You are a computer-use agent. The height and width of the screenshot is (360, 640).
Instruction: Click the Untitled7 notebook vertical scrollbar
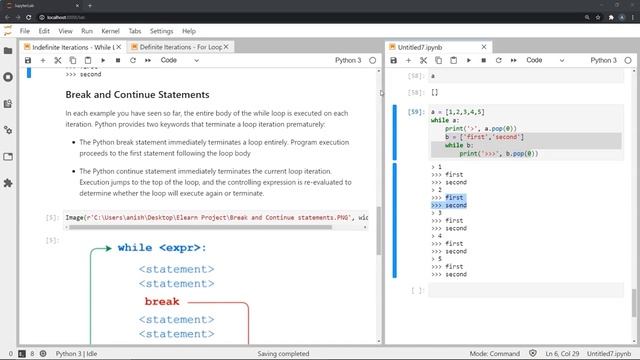(x=634, y=302)
